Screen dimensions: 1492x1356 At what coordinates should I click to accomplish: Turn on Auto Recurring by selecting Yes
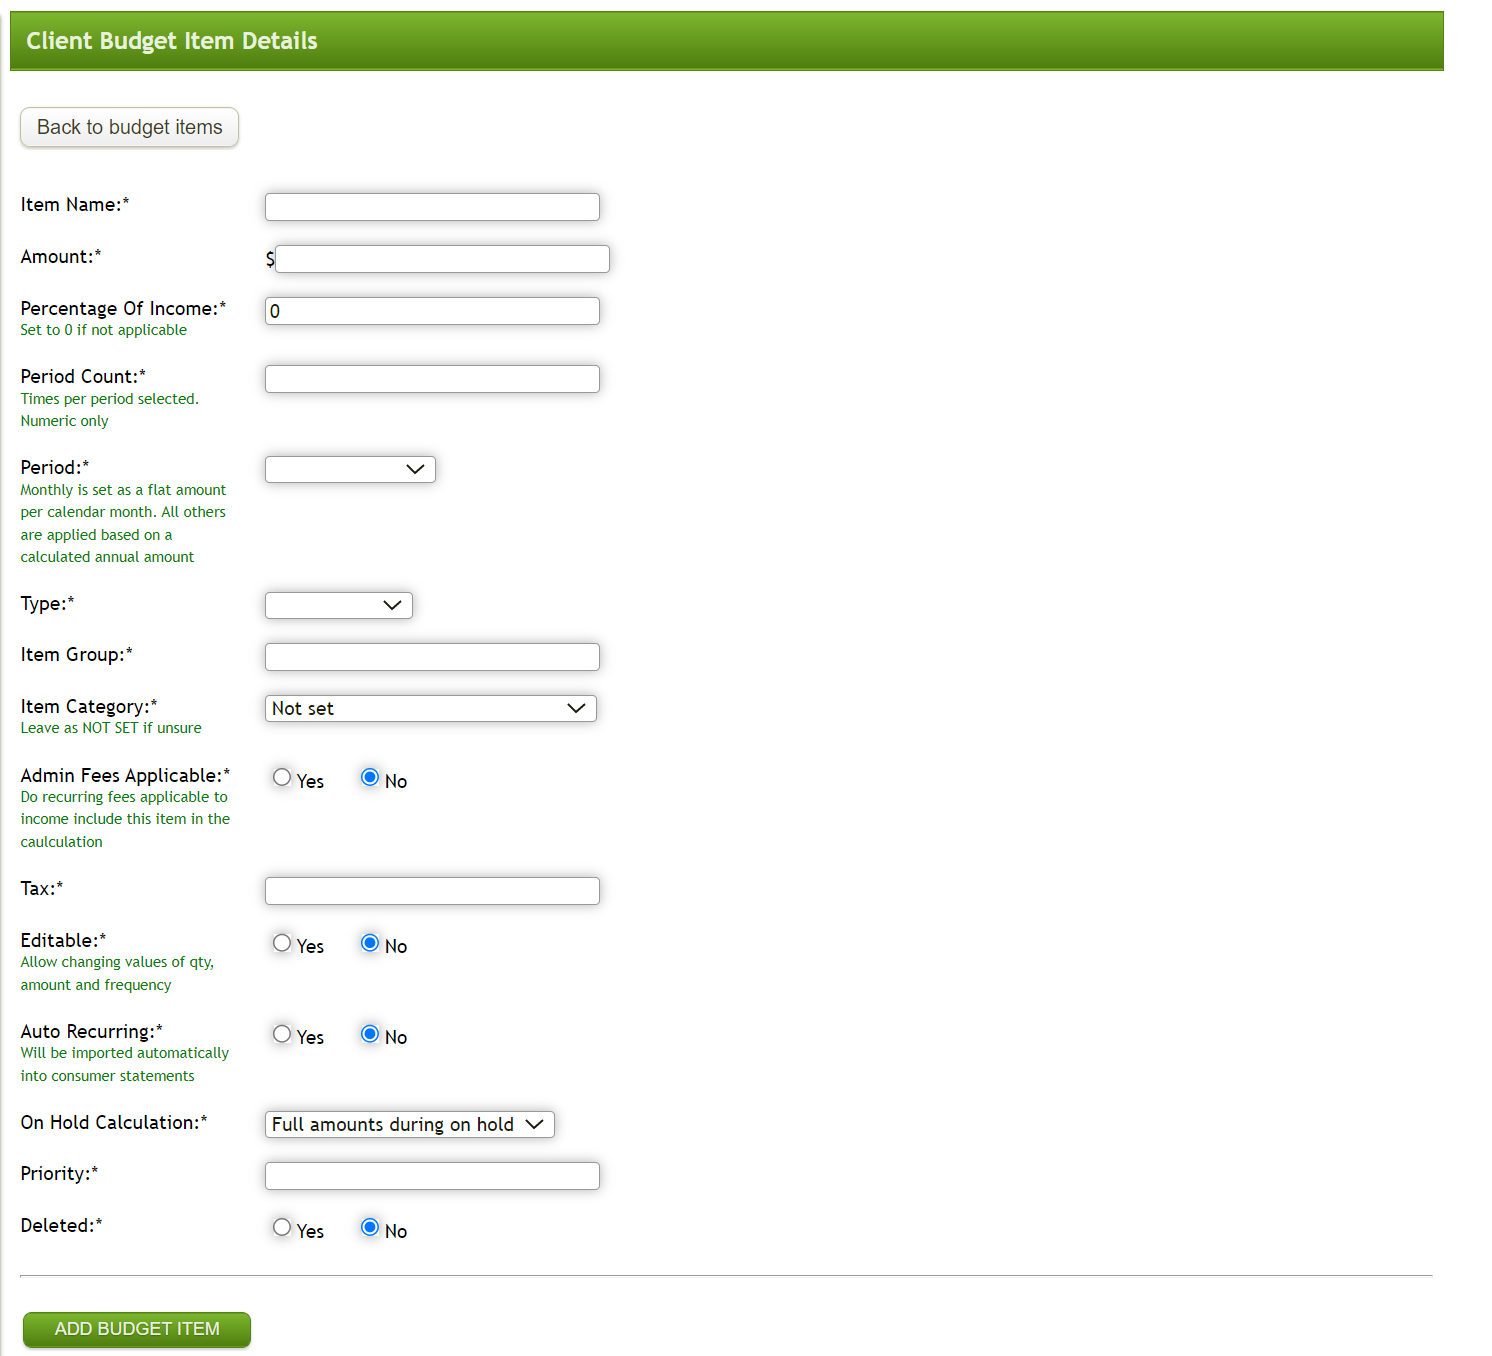pos(282,1034)
